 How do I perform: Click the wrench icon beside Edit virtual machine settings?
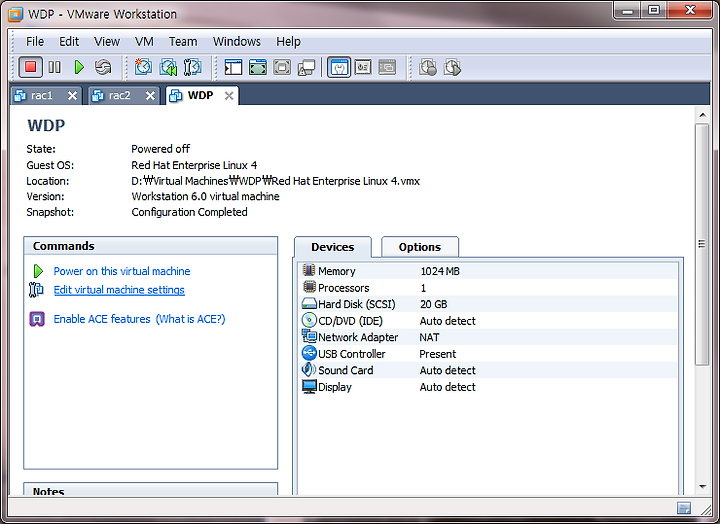pos(36,290)
